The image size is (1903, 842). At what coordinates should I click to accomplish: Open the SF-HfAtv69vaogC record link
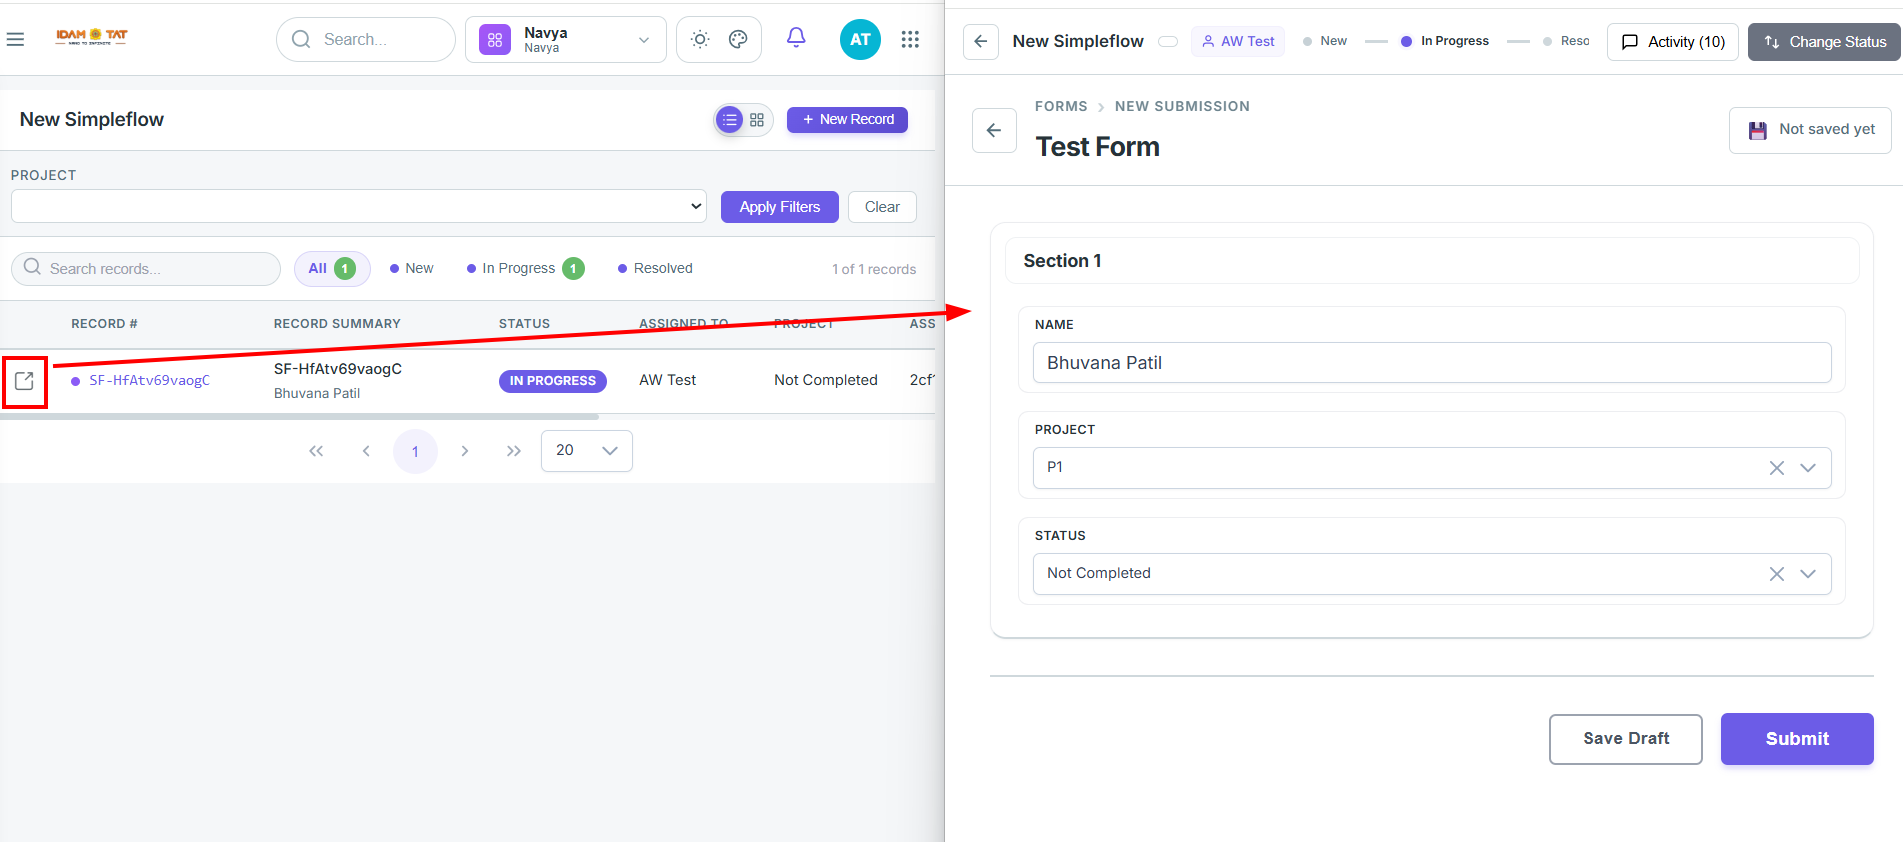coord(149,381)
